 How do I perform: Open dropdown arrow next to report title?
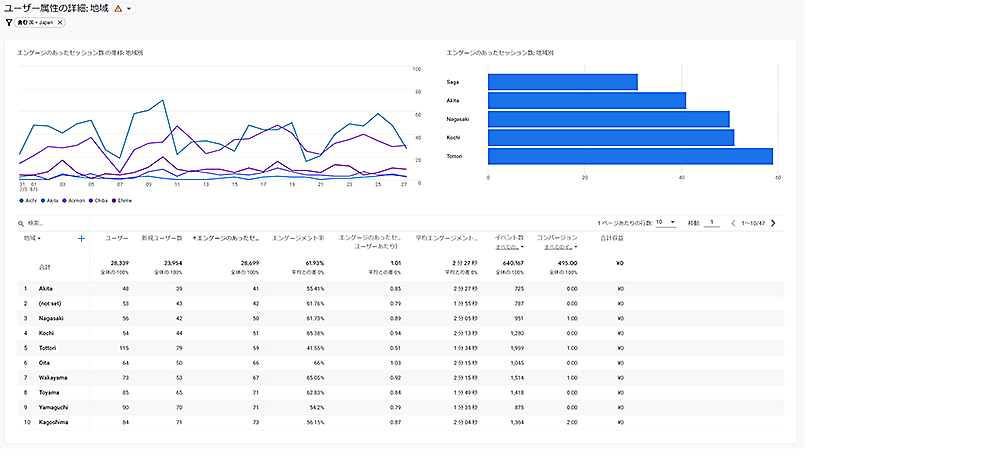(x=129, y=8)
